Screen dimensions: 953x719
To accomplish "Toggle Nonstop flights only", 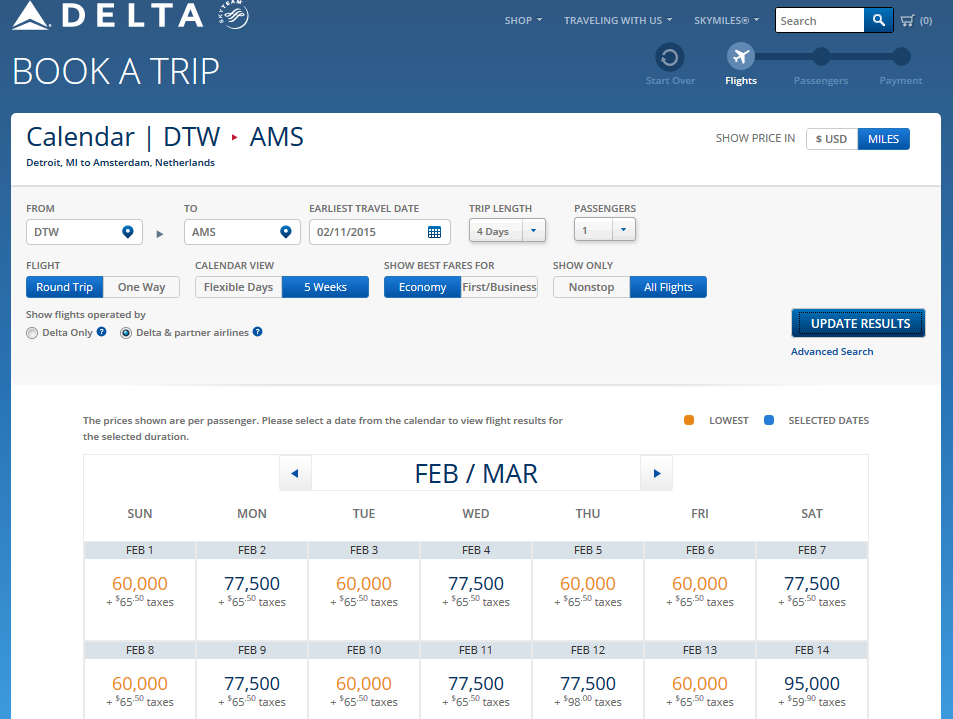I will point(590,286).
